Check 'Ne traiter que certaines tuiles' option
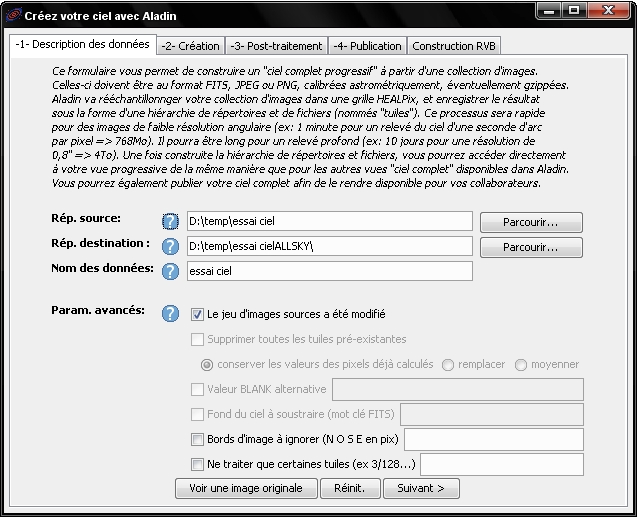 coord(197,465)
